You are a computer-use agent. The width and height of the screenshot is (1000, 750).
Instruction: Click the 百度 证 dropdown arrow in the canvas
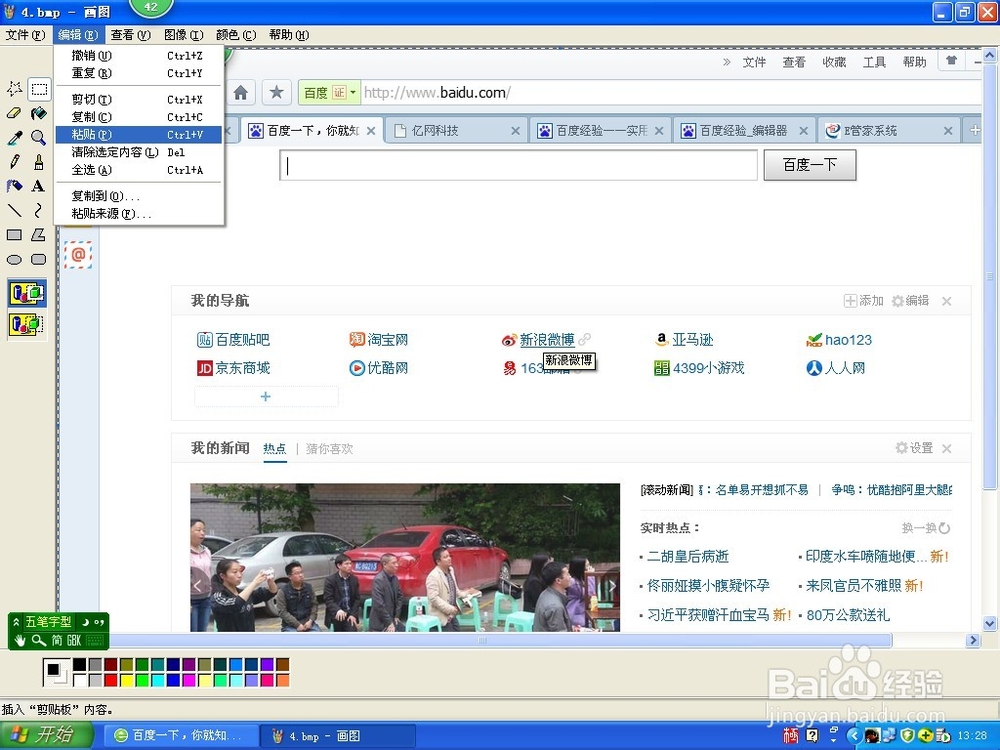353,92
